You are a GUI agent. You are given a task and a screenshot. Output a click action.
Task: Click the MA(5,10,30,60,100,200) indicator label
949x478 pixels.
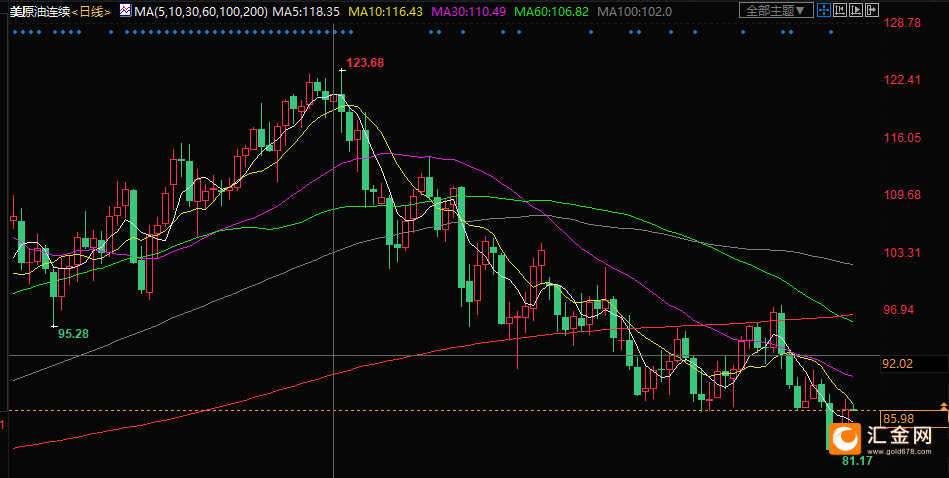coord(201,11)
